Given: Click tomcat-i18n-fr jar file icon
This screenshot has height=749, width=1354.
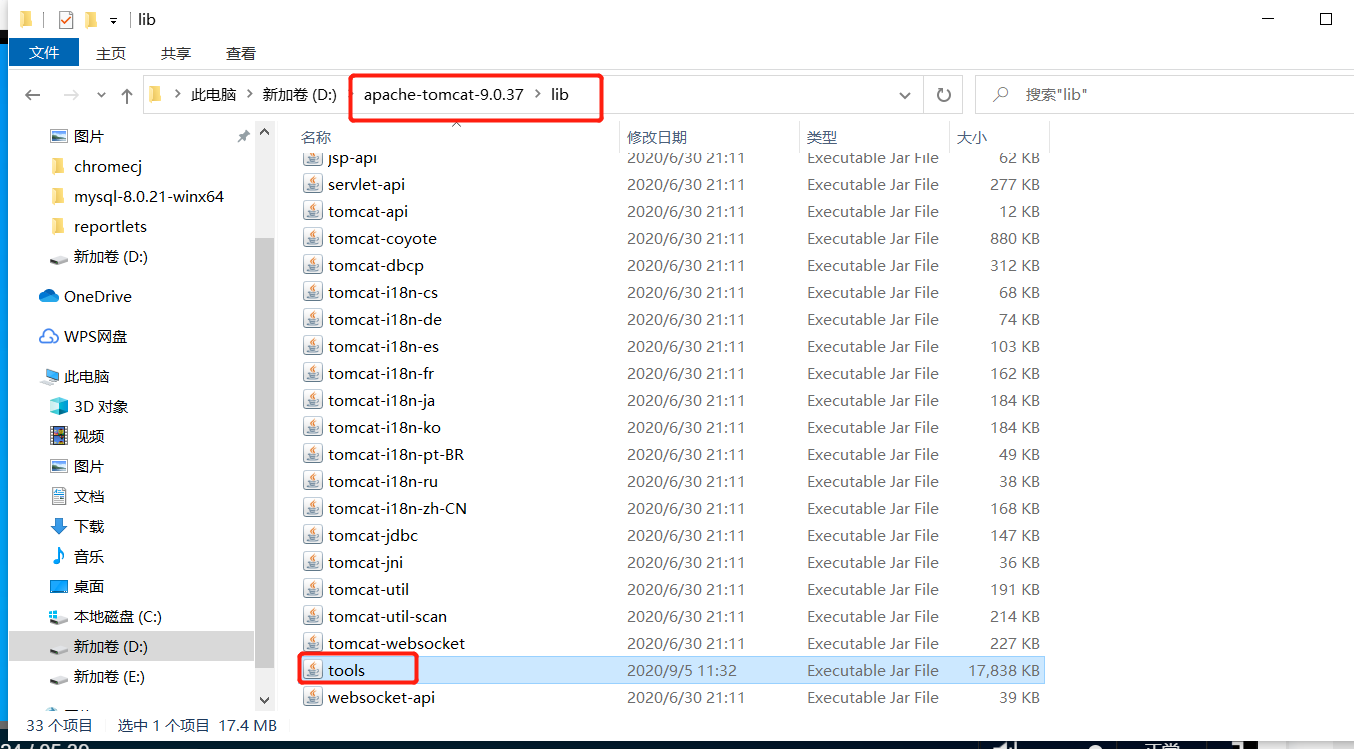Looking at the screenshot, I should (x=313, y=373).
